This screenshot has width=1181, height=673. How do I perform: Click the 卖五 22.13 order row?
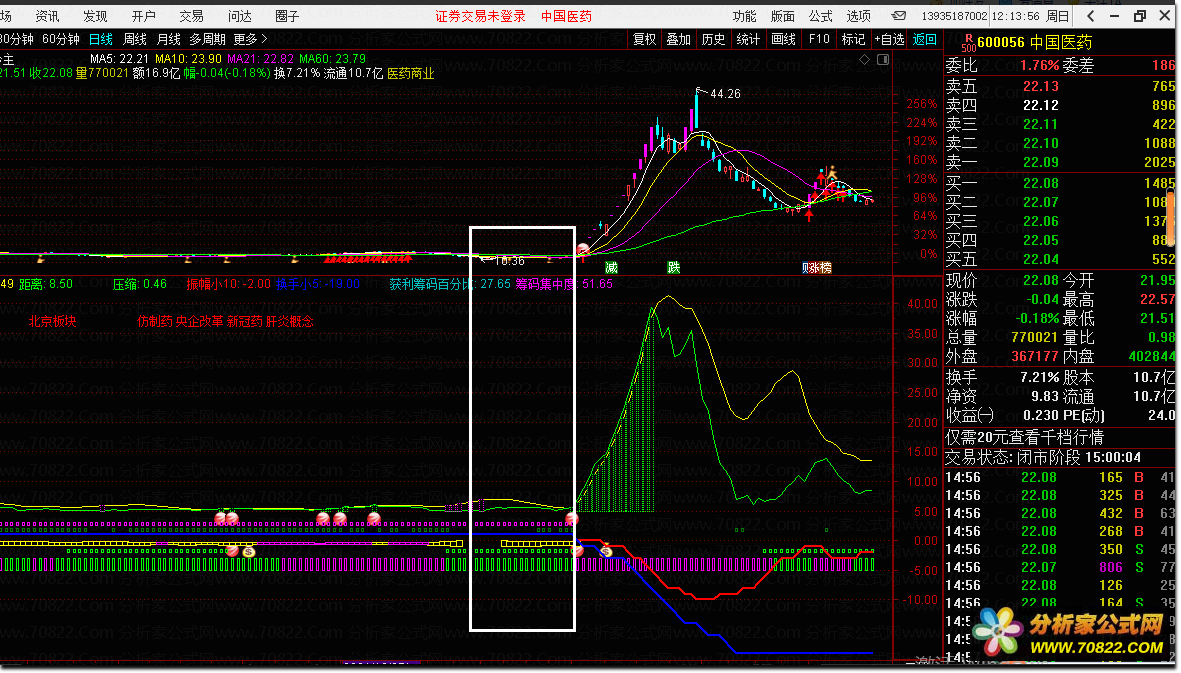coord(1060,86)
